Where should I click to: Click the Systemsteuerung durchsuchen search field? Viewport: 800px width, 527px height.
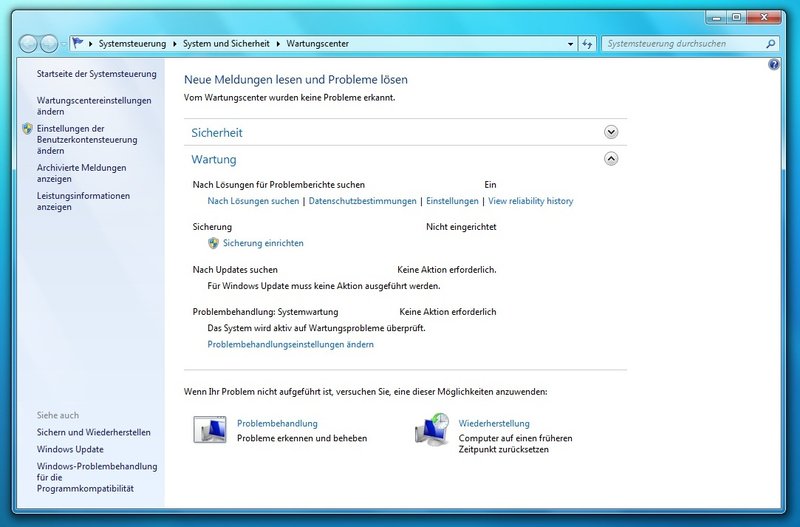pos(682,44)
